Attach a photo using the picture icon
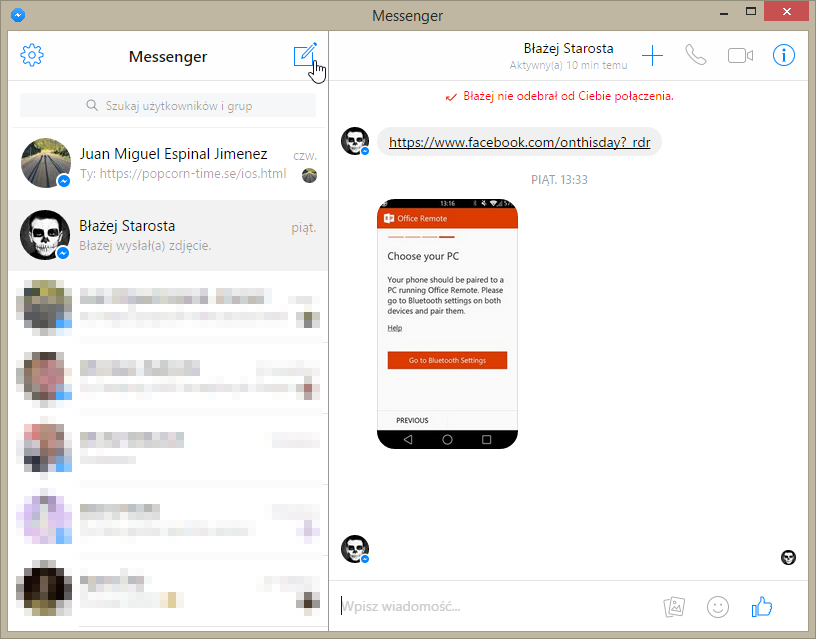This screenshot has width=816, height=639. 674,607
